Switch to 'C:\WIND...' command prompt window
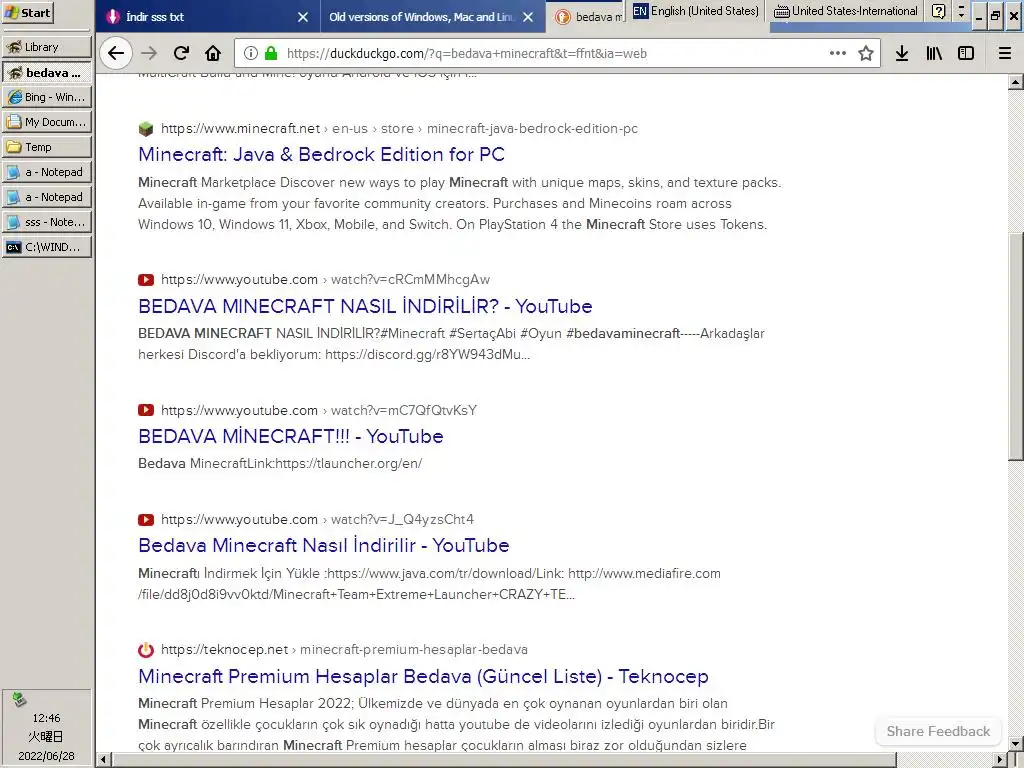Image resolution: width=1024 pixels, height=768 pixels. coord(47,247)
